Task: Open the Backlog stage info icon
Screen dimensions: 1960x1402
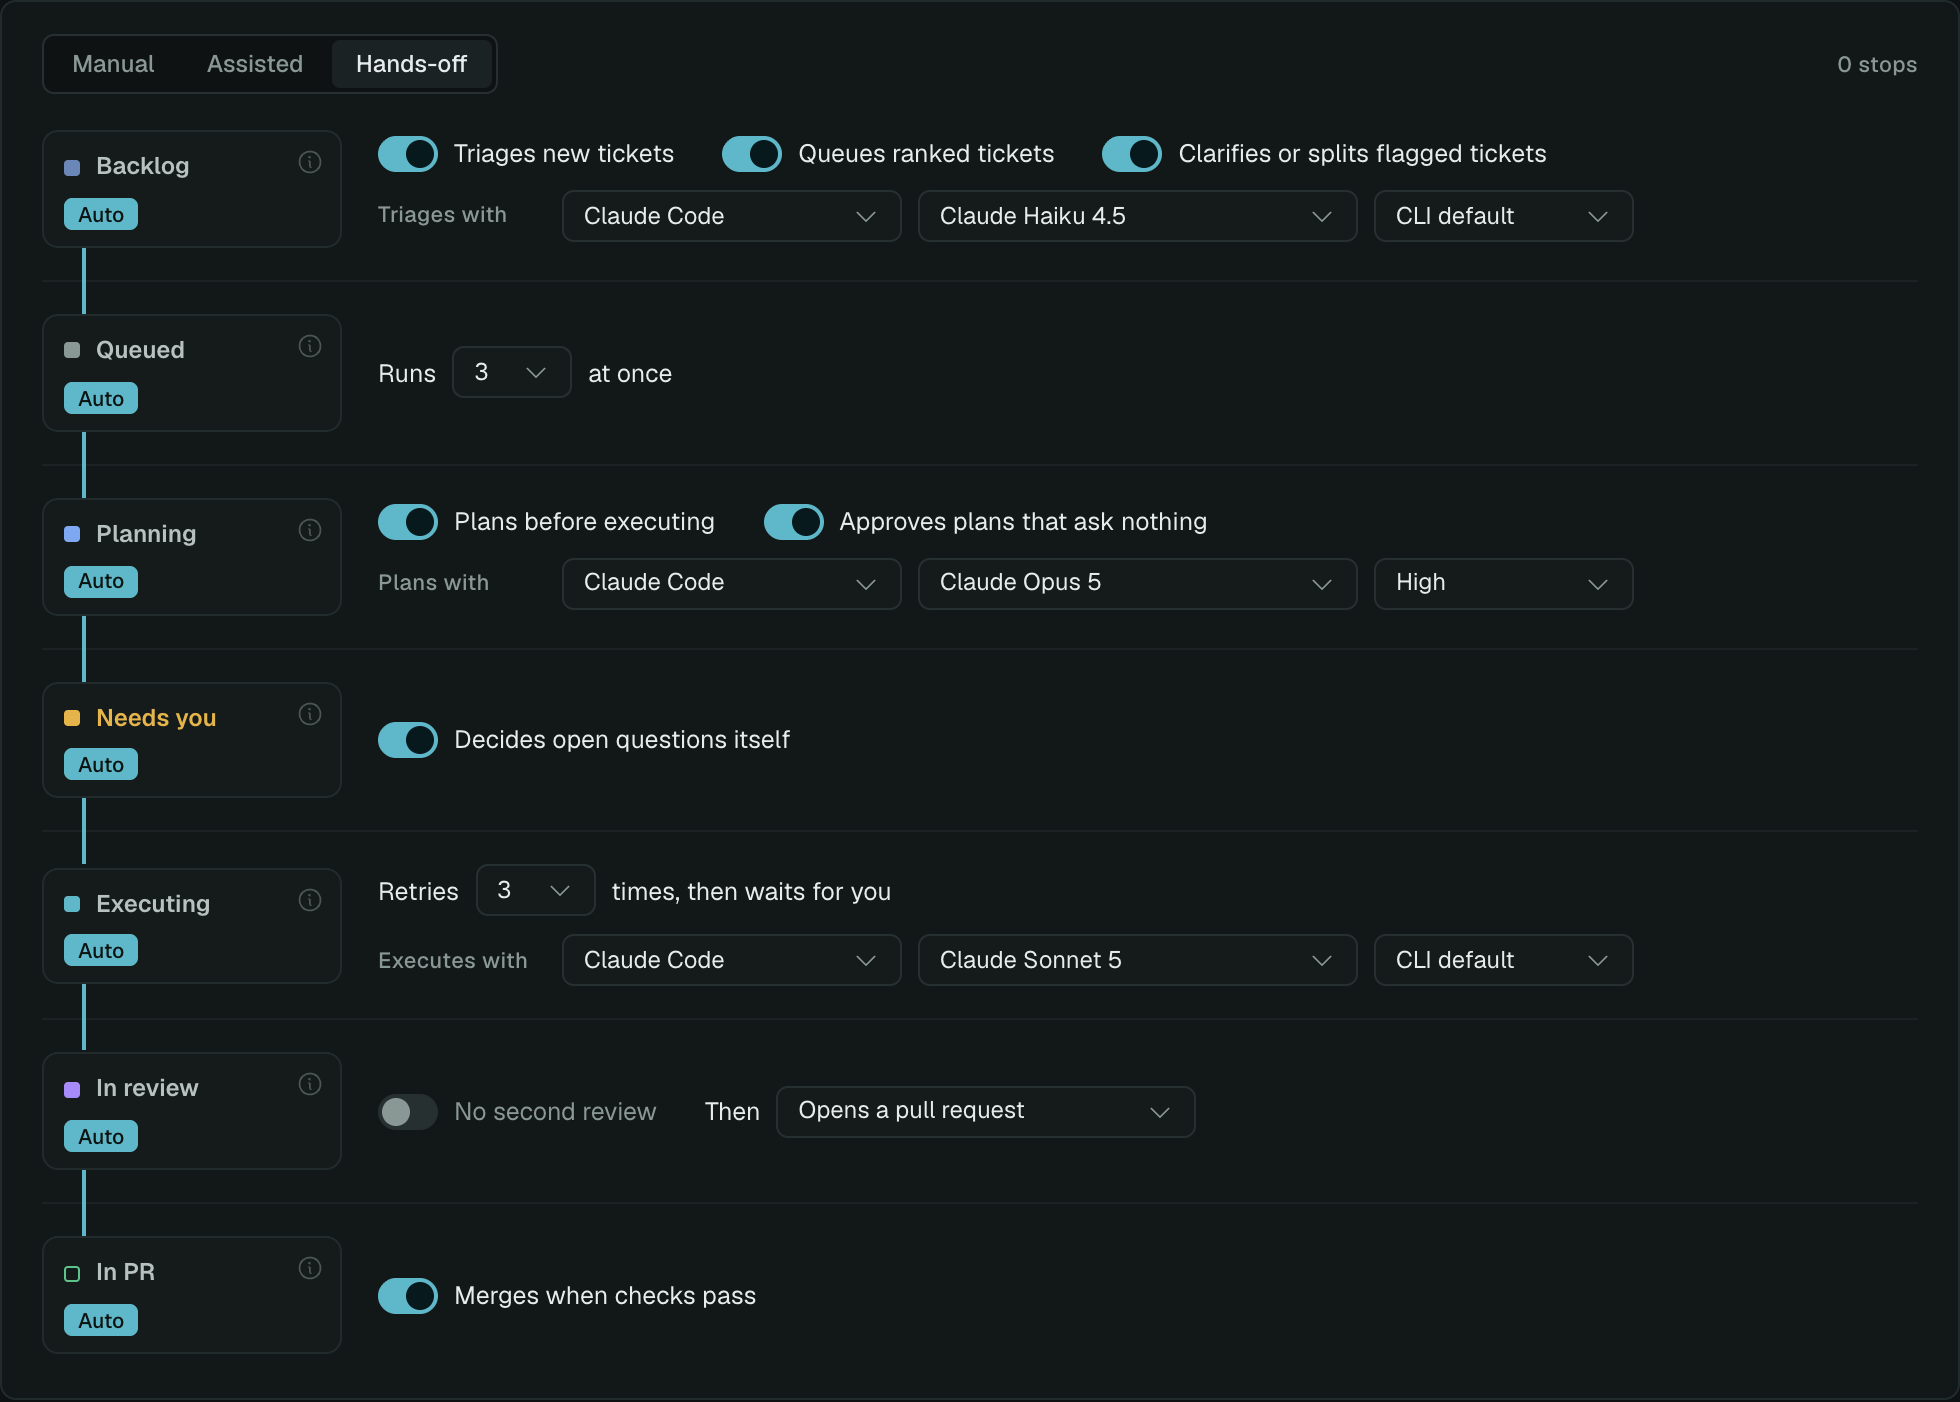Action: point(310,162)
